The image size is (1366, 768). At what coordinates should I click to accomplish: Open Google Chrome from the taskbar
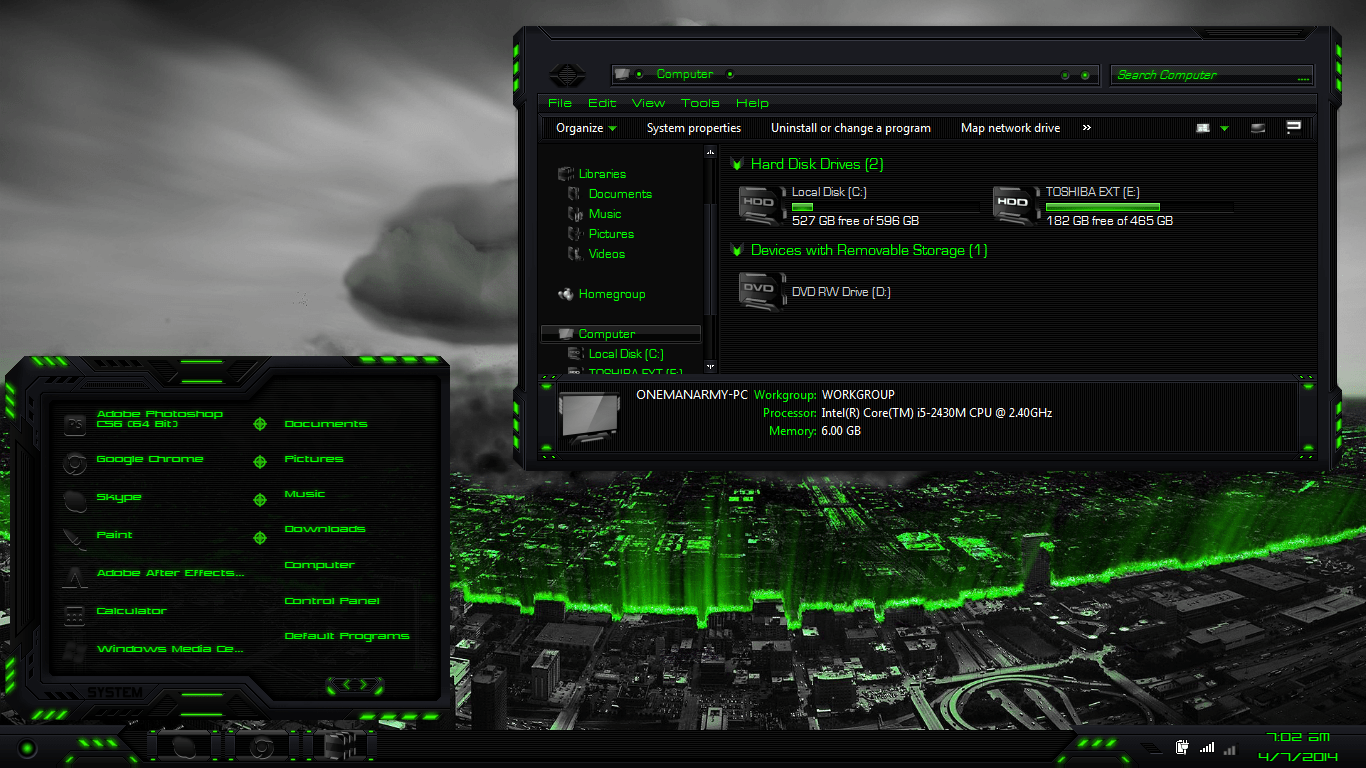260,746
